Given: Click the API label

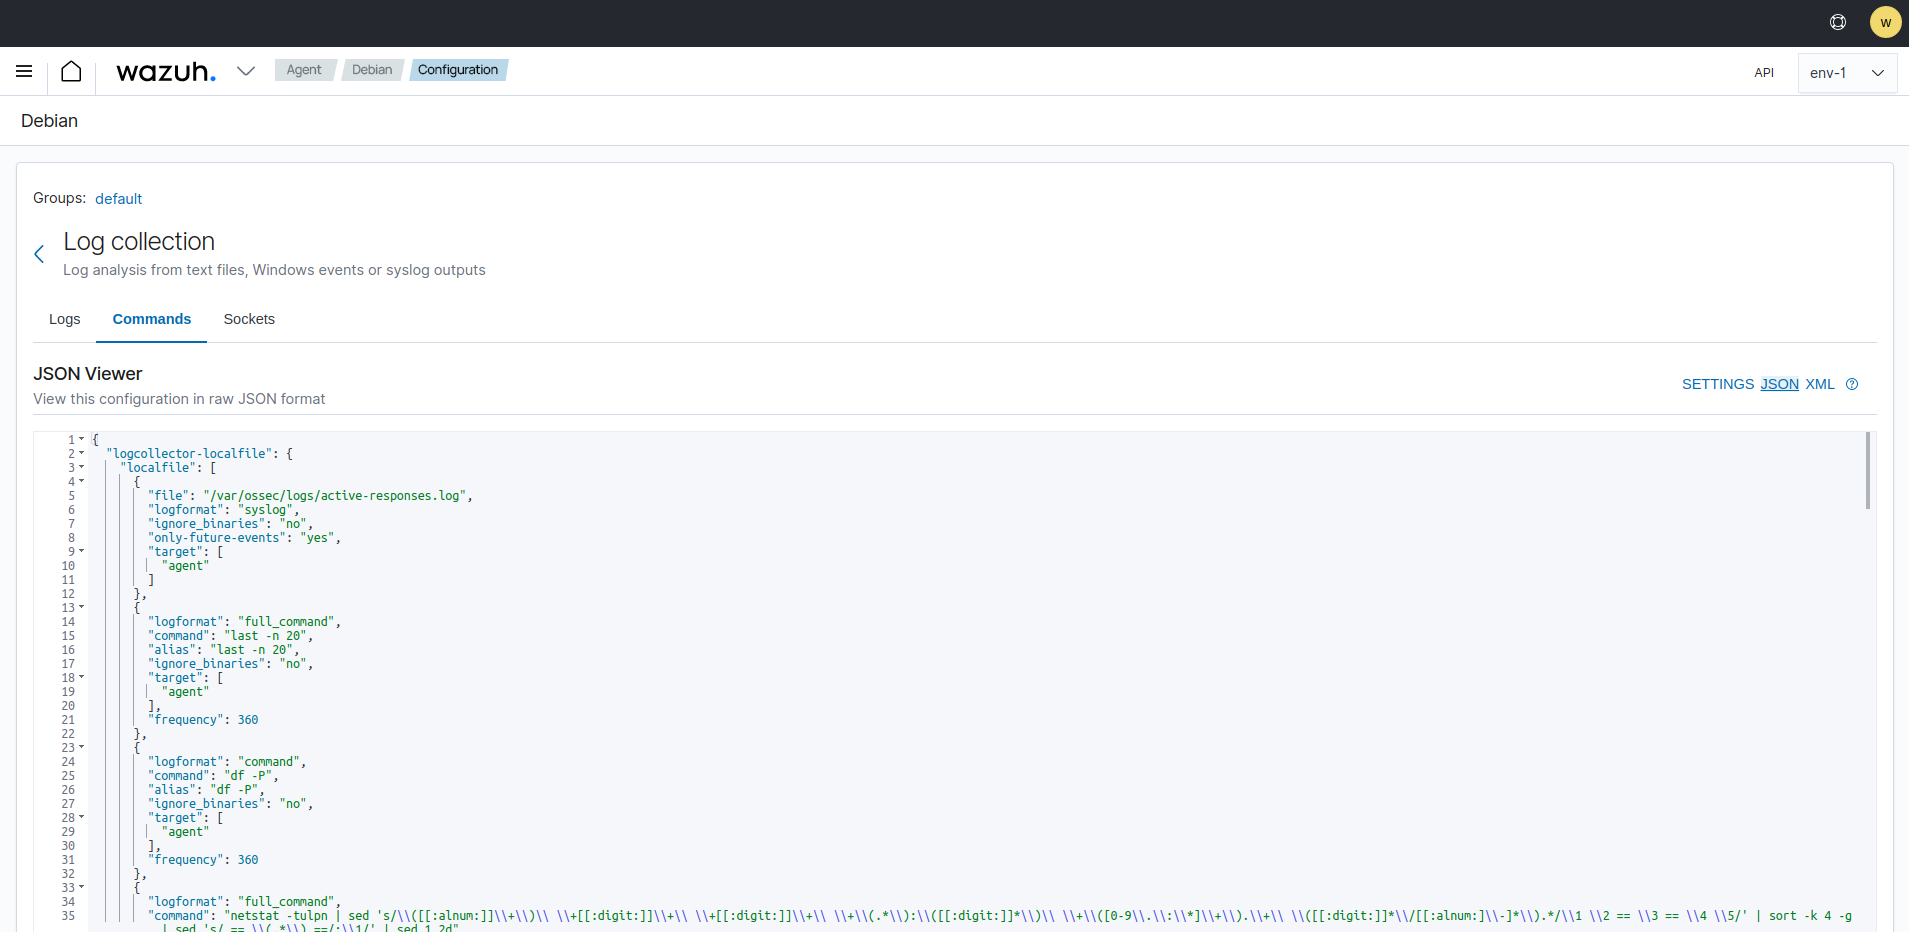Looking at the screenshot, I should point(1764,73).
